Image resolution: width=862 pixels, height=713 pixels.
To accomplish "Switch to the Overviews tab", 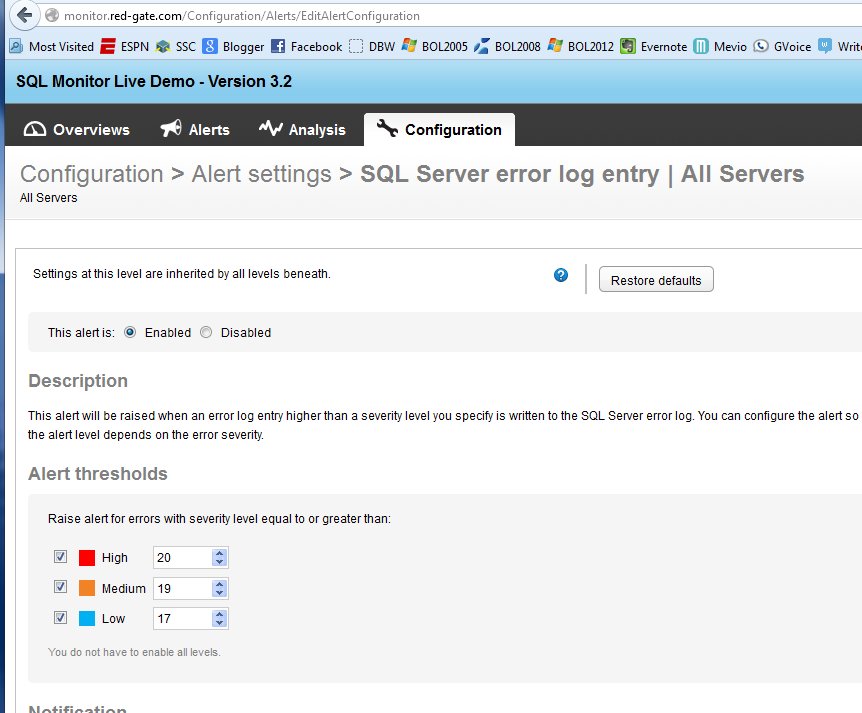I will (76, 130).
